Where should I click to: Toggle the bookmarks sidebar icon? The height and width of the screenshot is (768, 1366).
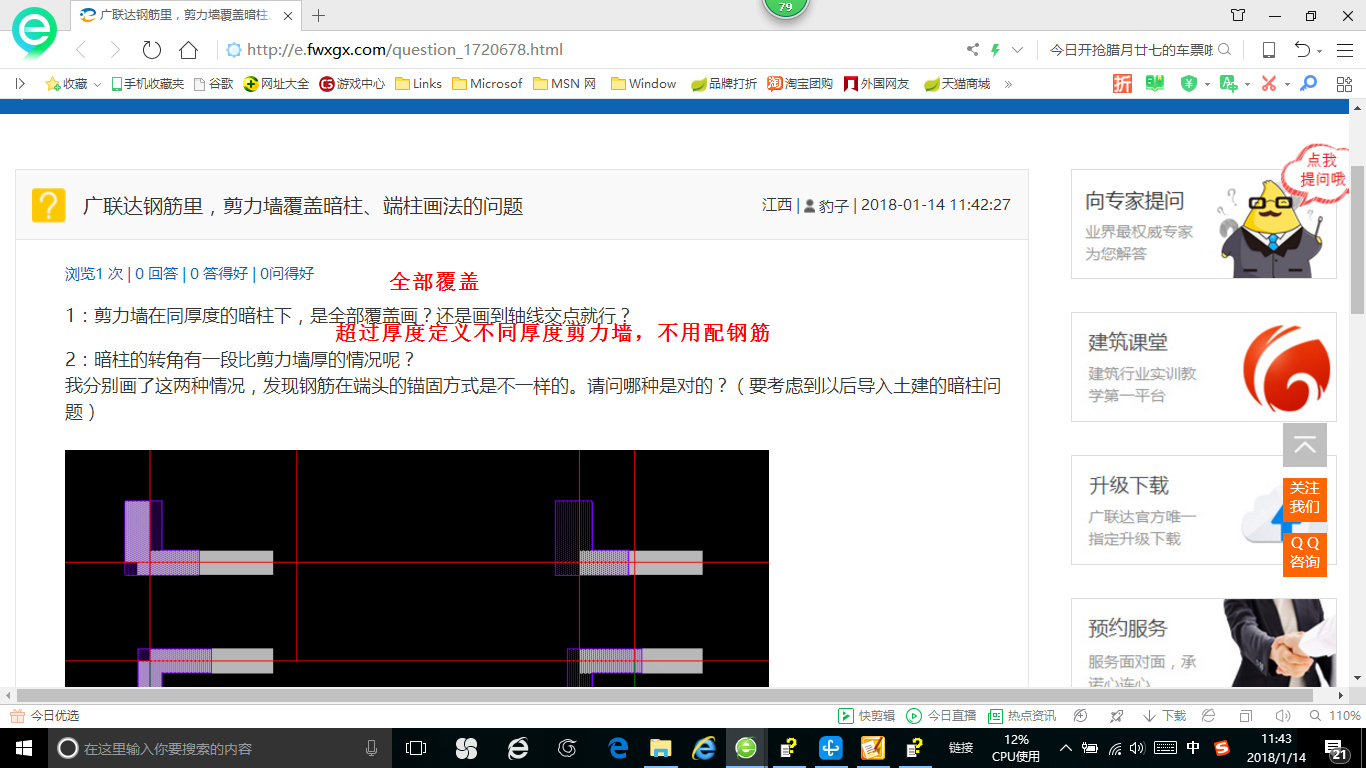click(x=20, y=84)
